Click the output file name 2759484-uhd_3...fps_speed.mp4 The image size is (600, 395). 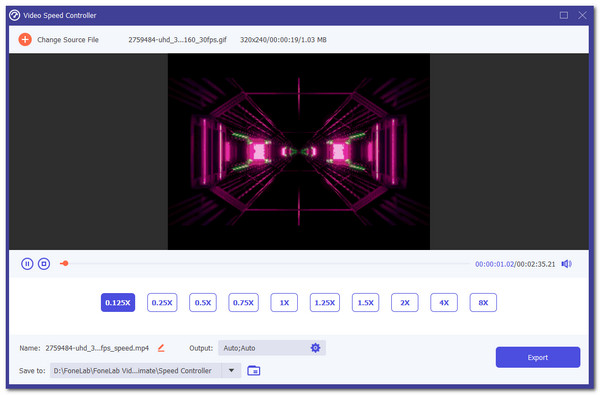coord(97,348)
